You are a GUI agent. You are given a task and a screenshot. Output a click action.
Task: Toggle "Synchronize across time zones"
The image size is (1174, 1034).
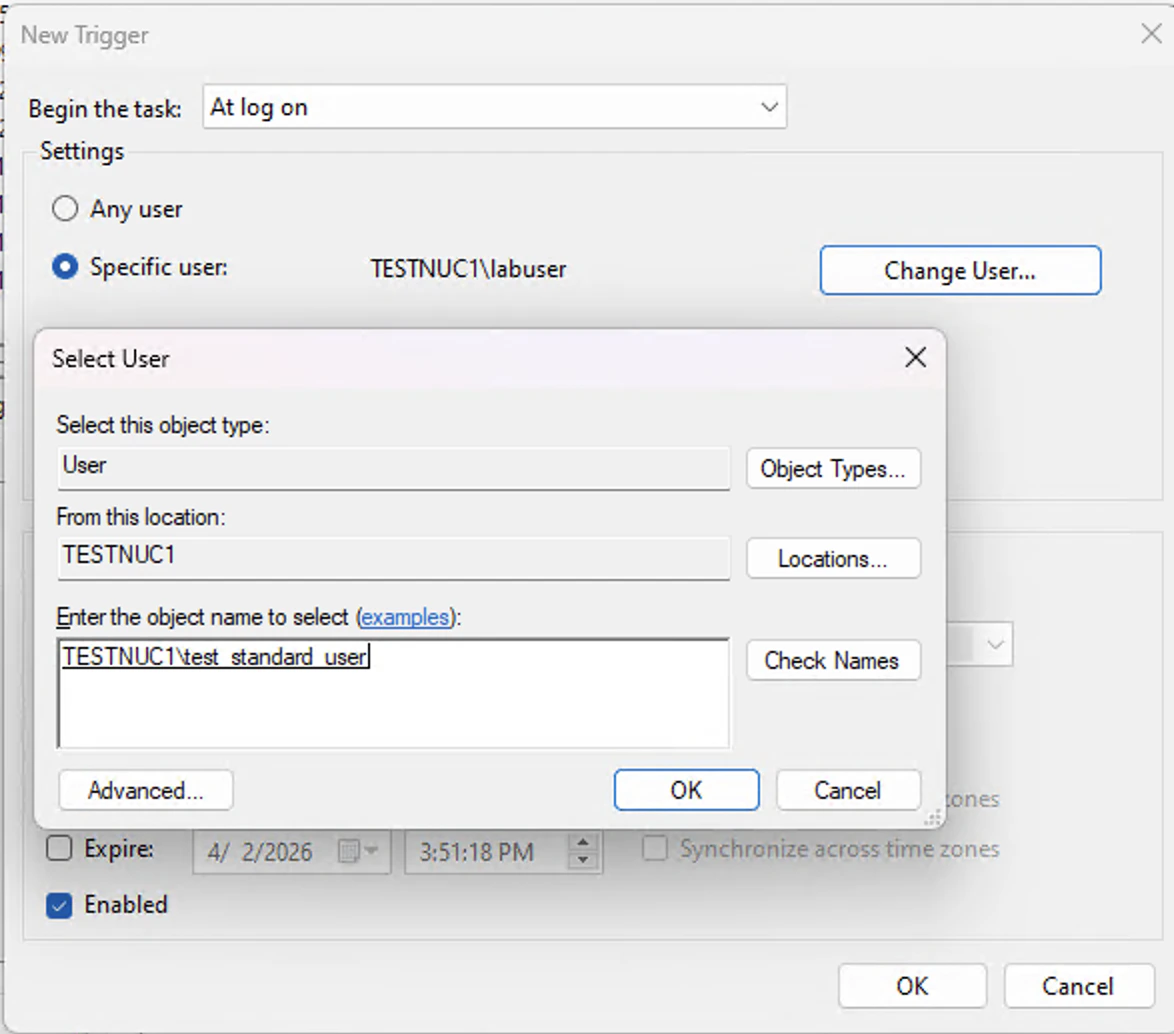point(654,848)
